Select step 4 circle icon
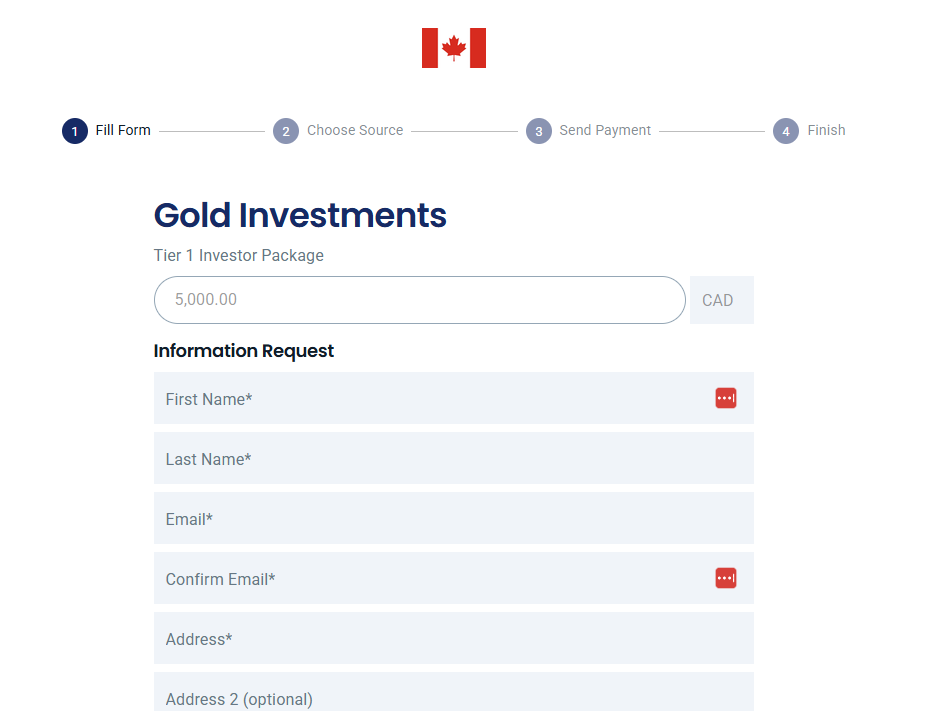 [786, 131]
